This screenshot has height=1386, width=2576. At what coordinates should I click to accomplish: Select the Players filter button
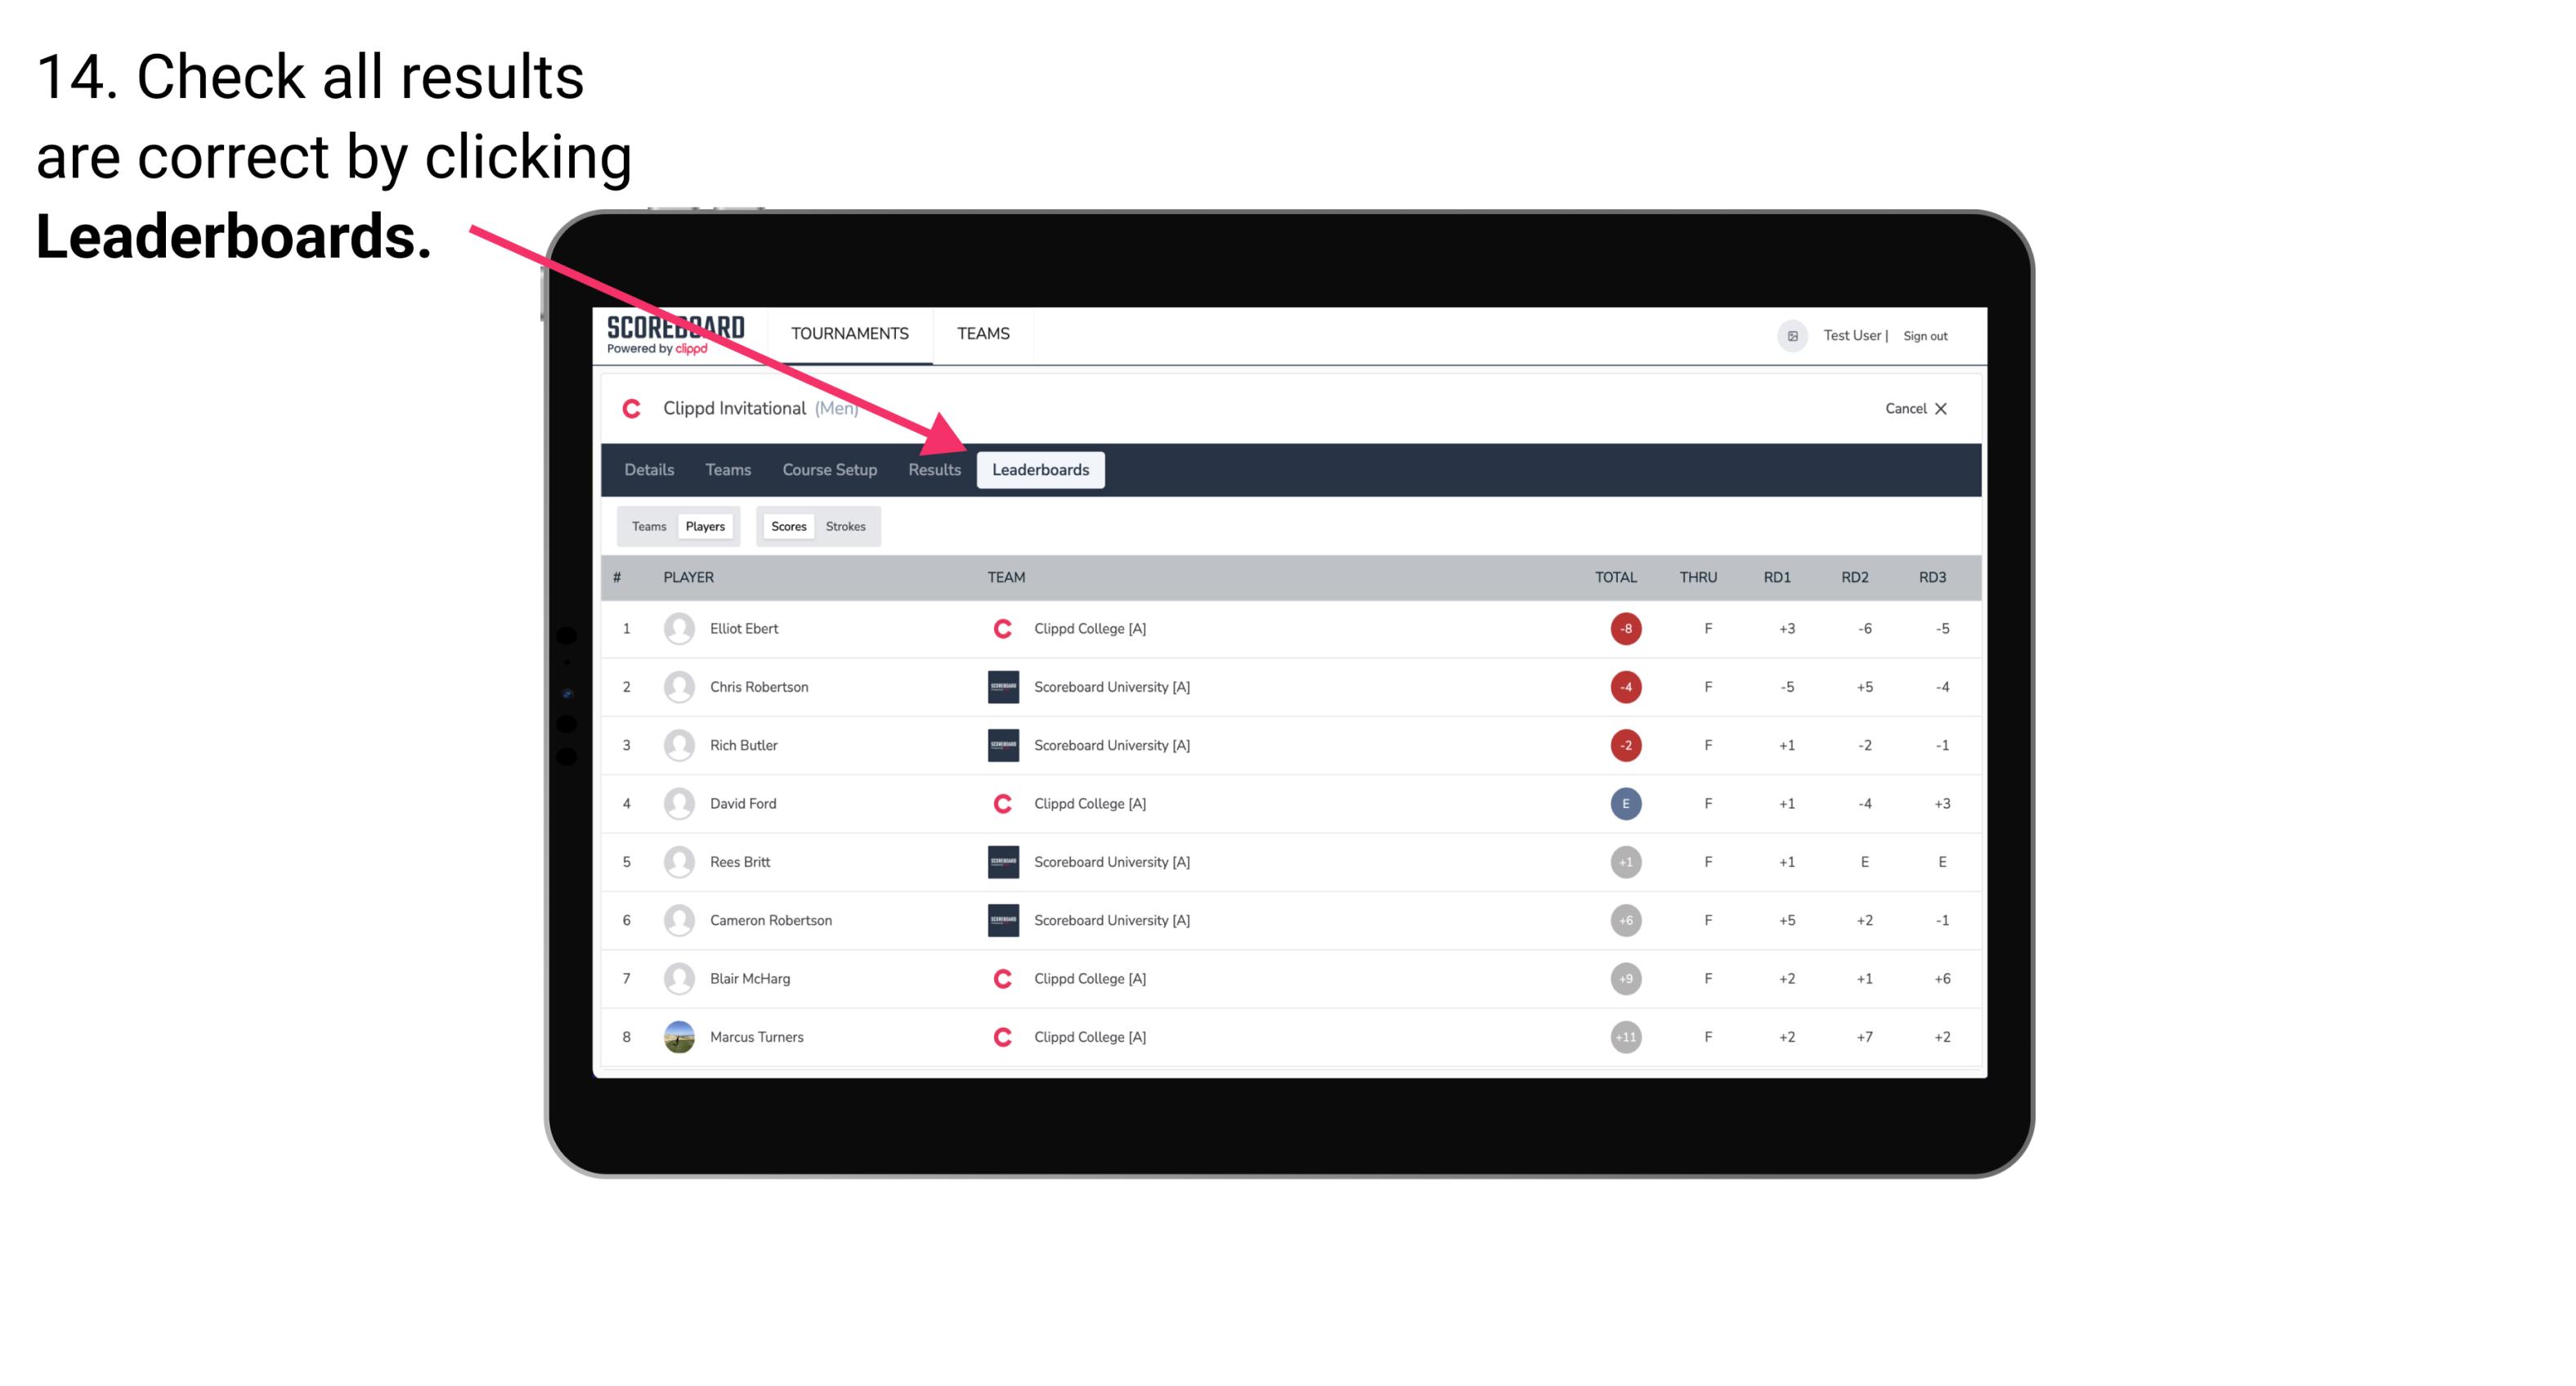tap(705, 526)
